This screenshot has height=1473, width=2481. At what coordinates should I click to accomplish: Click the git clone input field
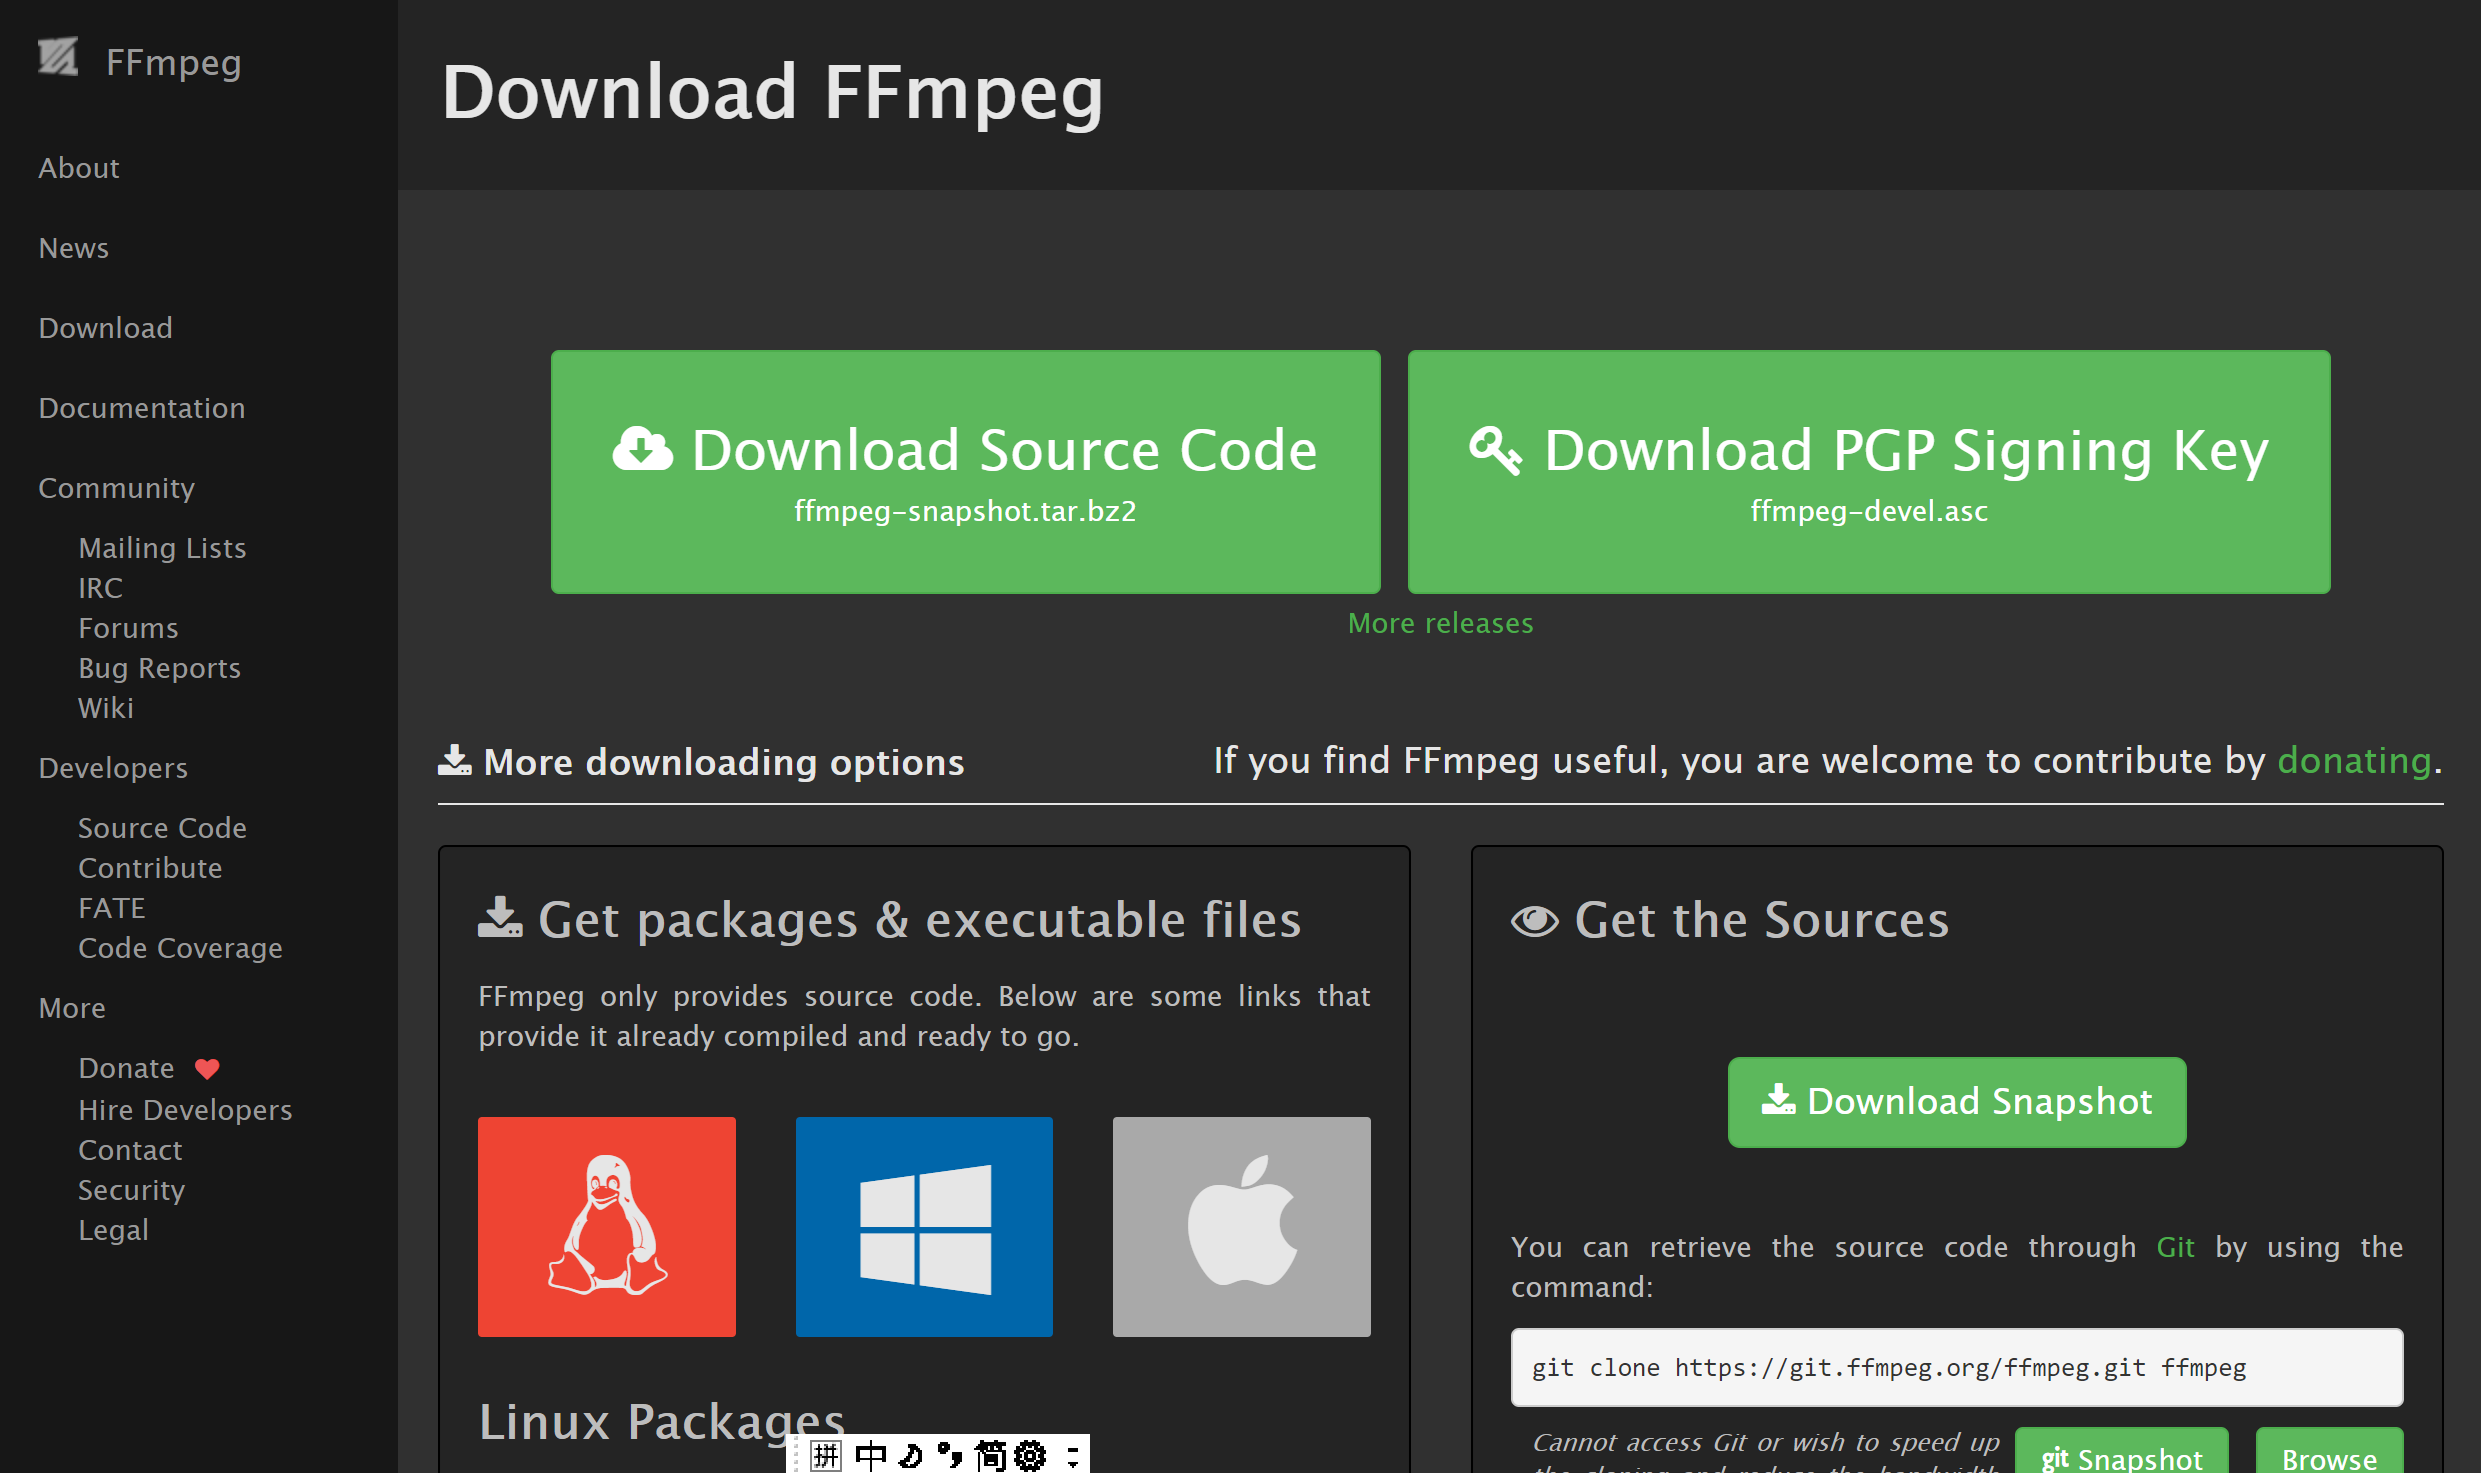pyautogui.click(x=1957, y=1368)
